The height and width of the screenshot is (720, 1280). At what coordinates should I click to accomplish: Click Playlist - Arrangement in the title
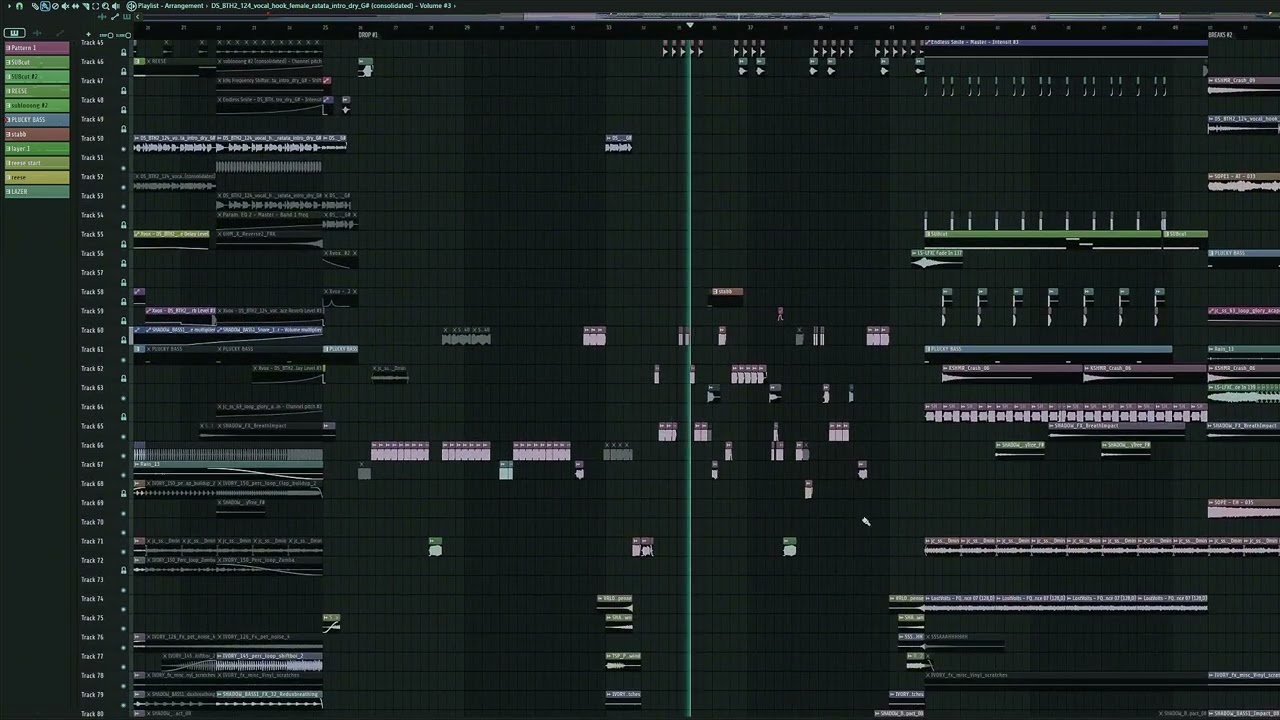click(x=170, y=6)
